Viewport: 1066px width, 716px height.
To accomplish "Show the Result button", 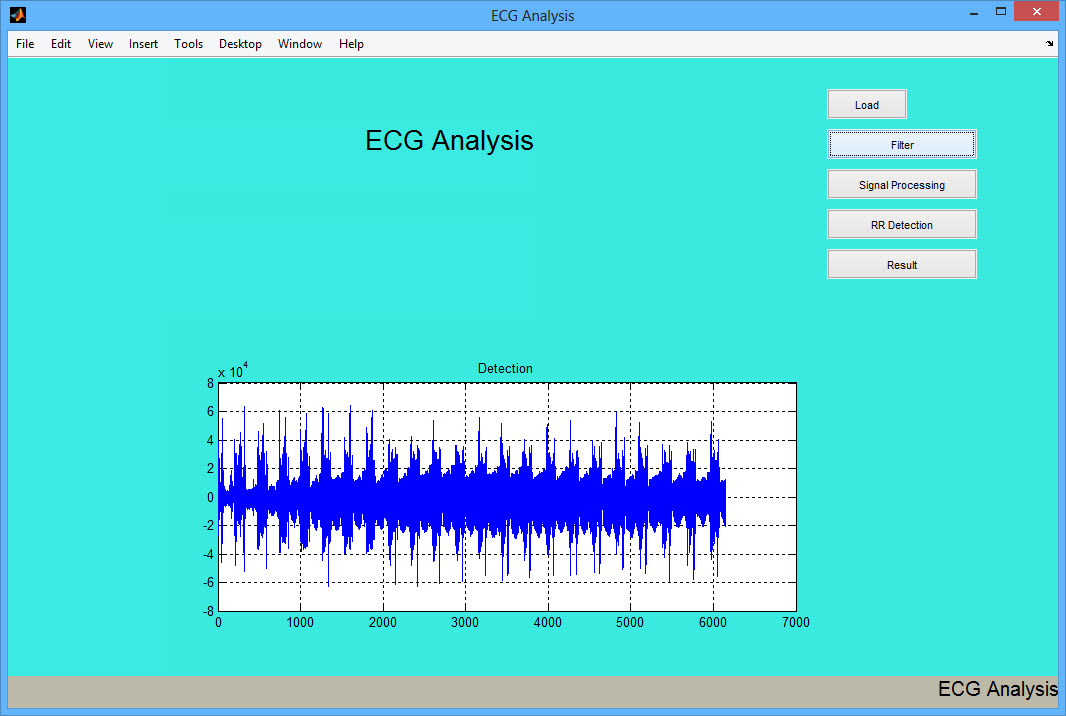I will [x=902, y=265].
